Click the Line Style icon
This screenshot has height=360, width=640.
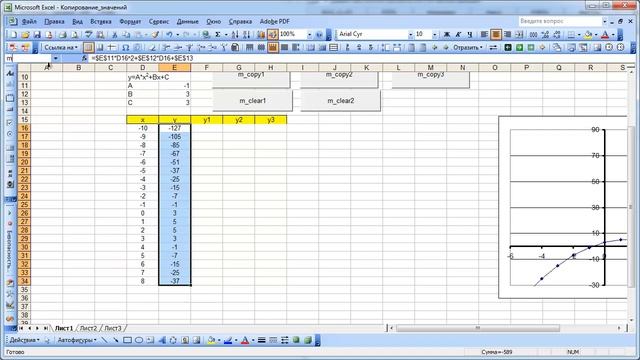[262, 340]
